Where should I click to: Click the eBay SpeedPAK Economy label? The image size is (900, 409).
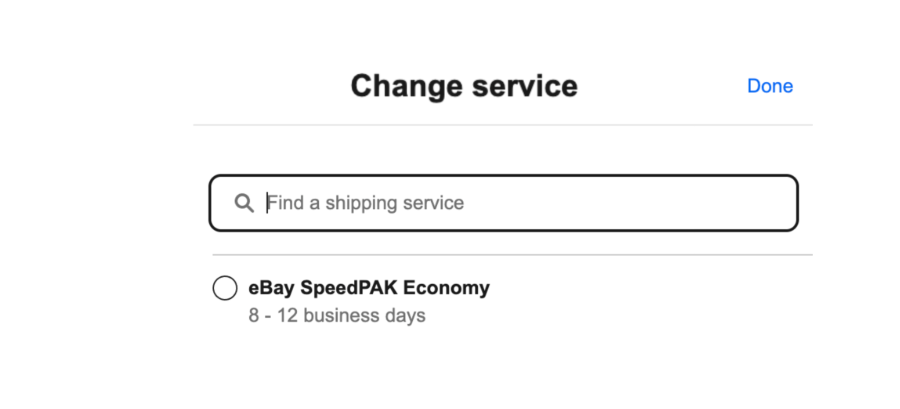point(369,288)
